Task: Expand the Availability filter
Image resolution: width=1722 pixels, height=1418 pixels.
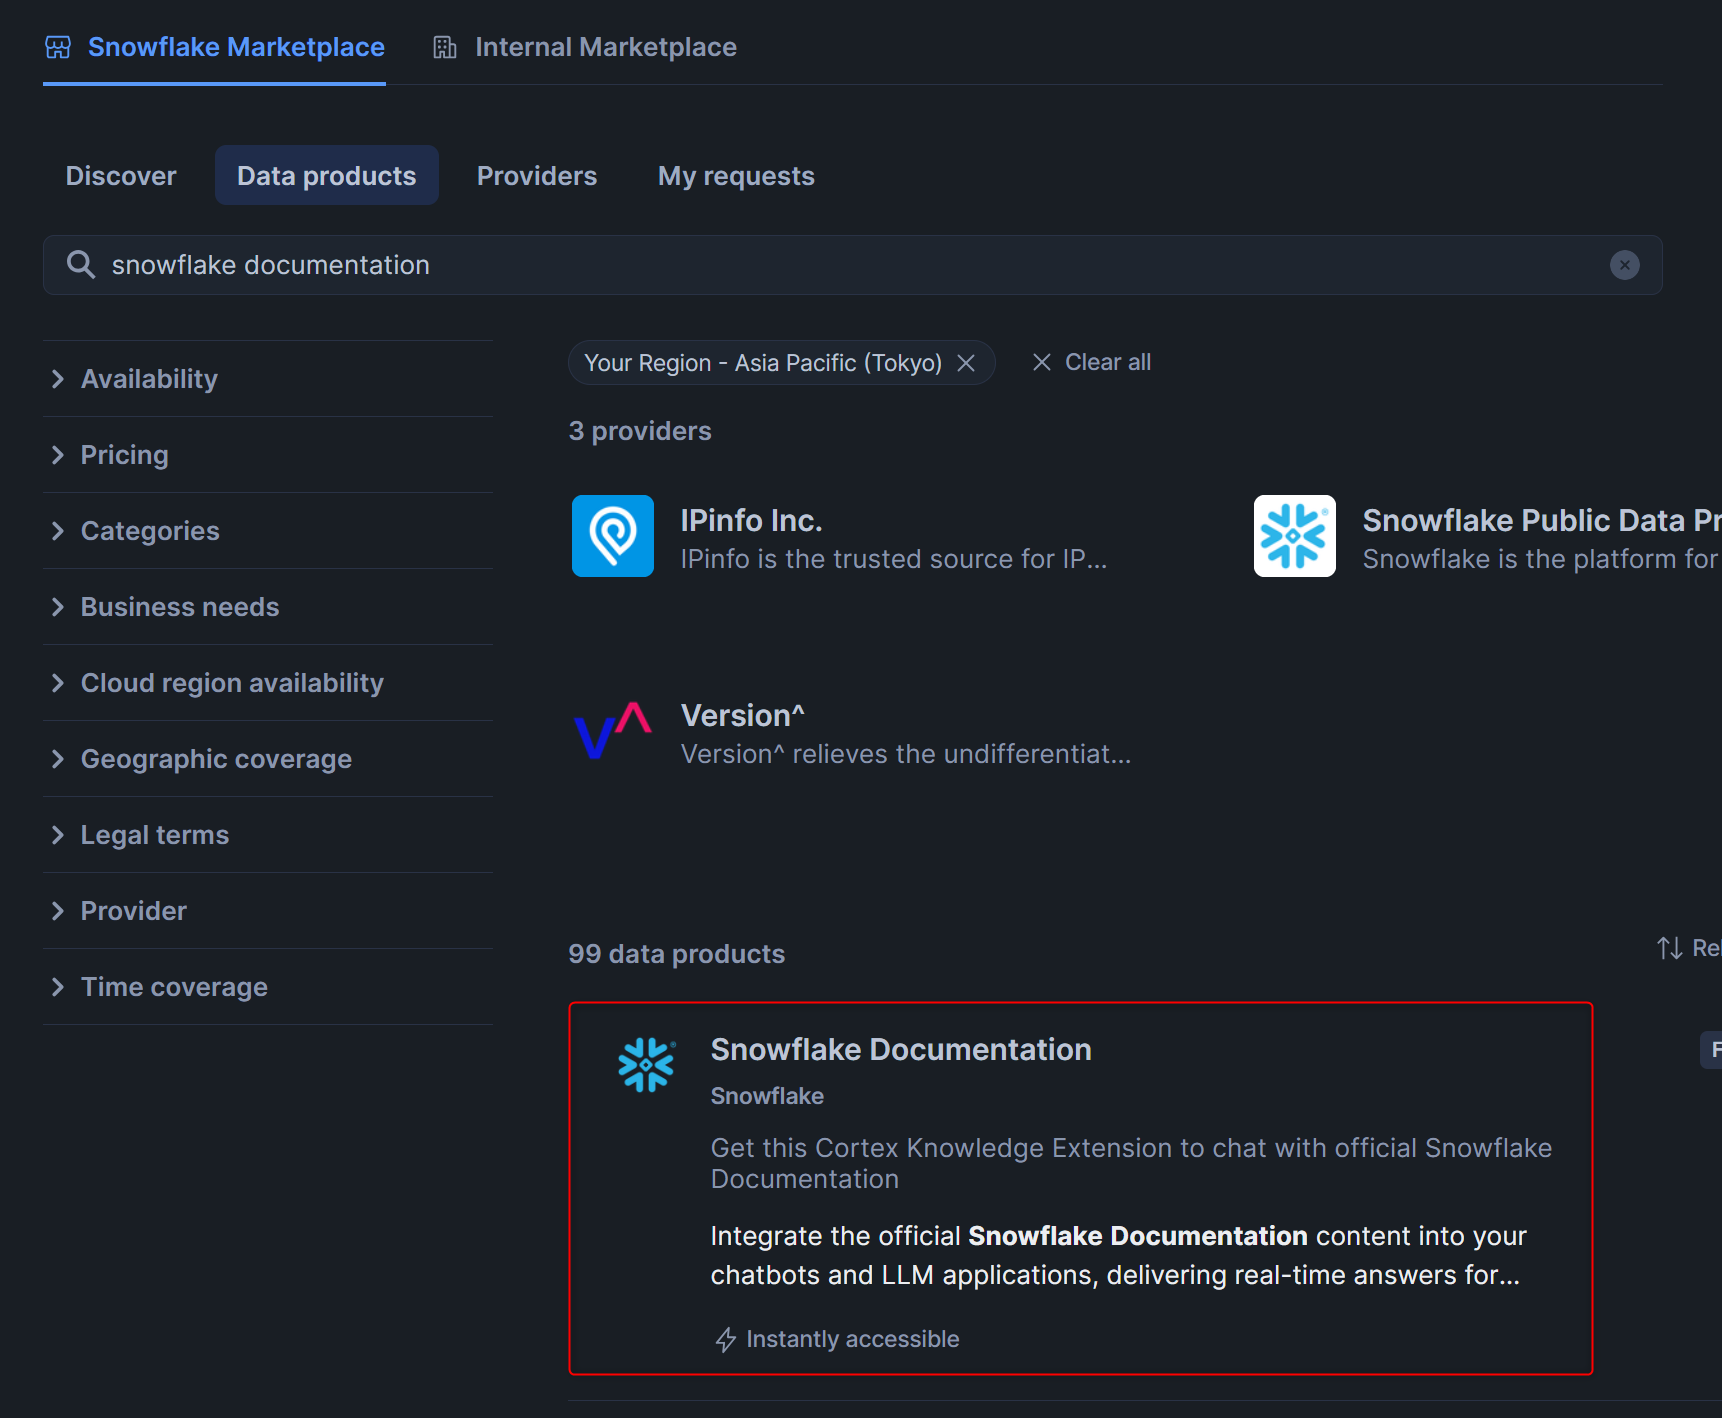Action: tap(268, 379)
